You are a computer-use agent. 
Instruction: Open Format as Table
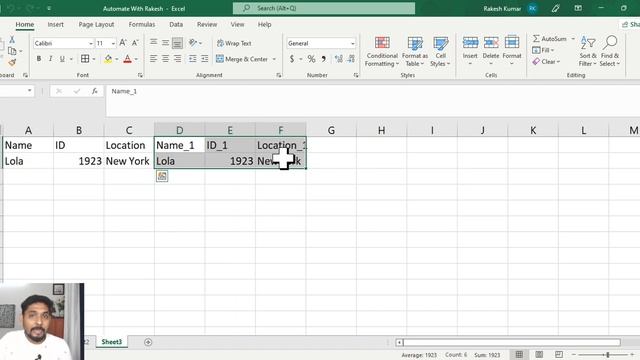click(x=415, y=52)
